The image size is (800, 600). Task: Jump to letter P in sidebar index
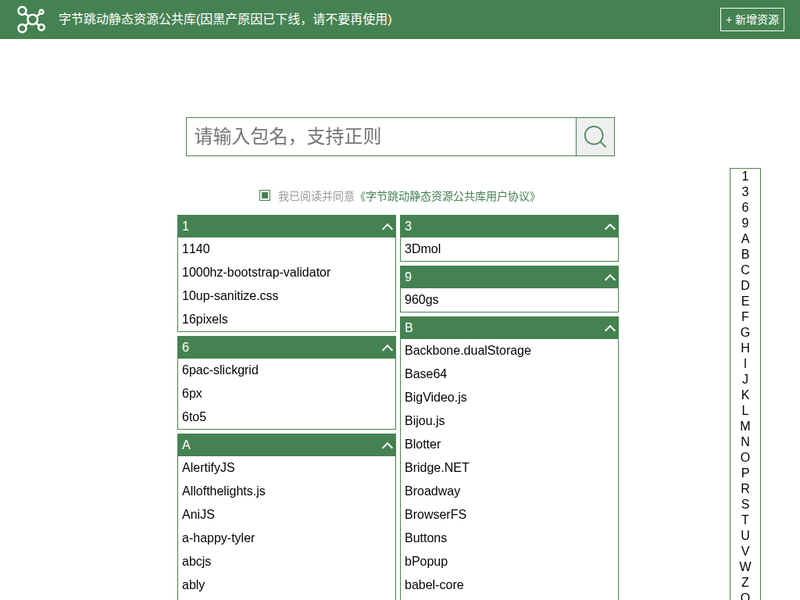click(745, 473)
